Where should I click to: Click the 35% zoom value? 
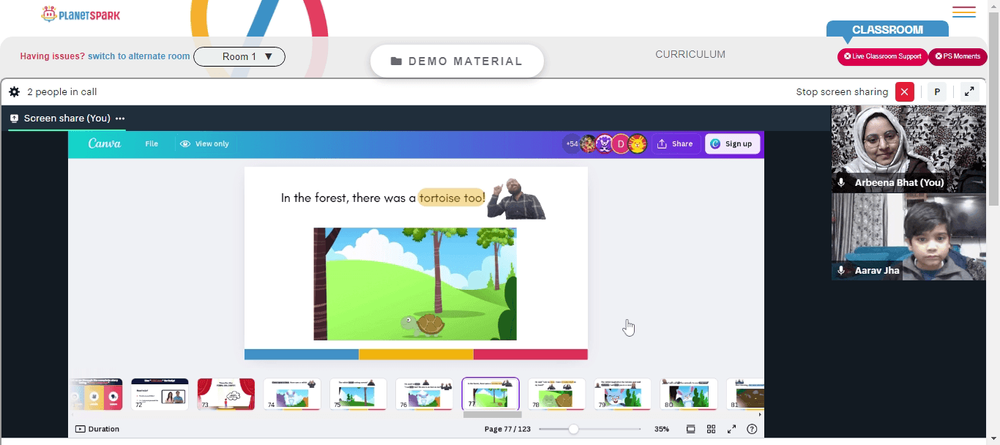[661, 429]
